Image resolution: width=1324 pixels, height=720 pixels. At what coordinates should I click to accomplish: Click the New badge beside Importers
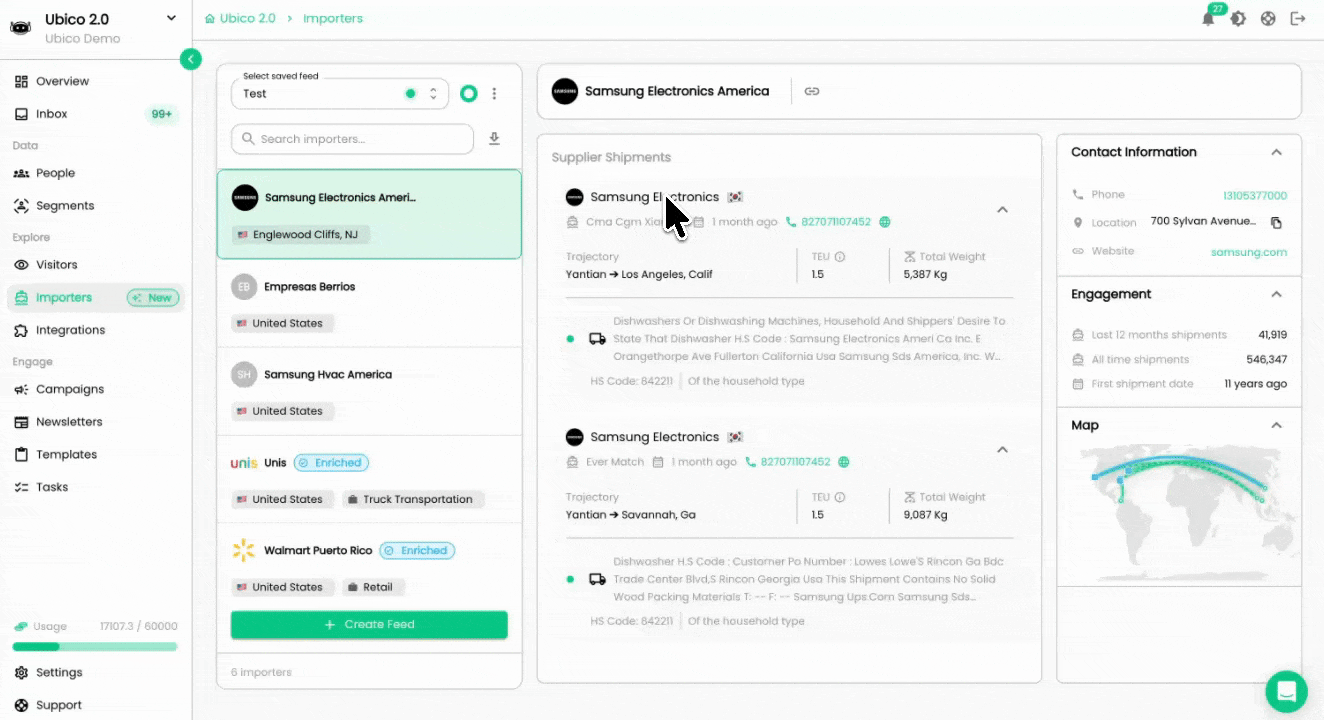pyautogui.click(x=153, y=298)
